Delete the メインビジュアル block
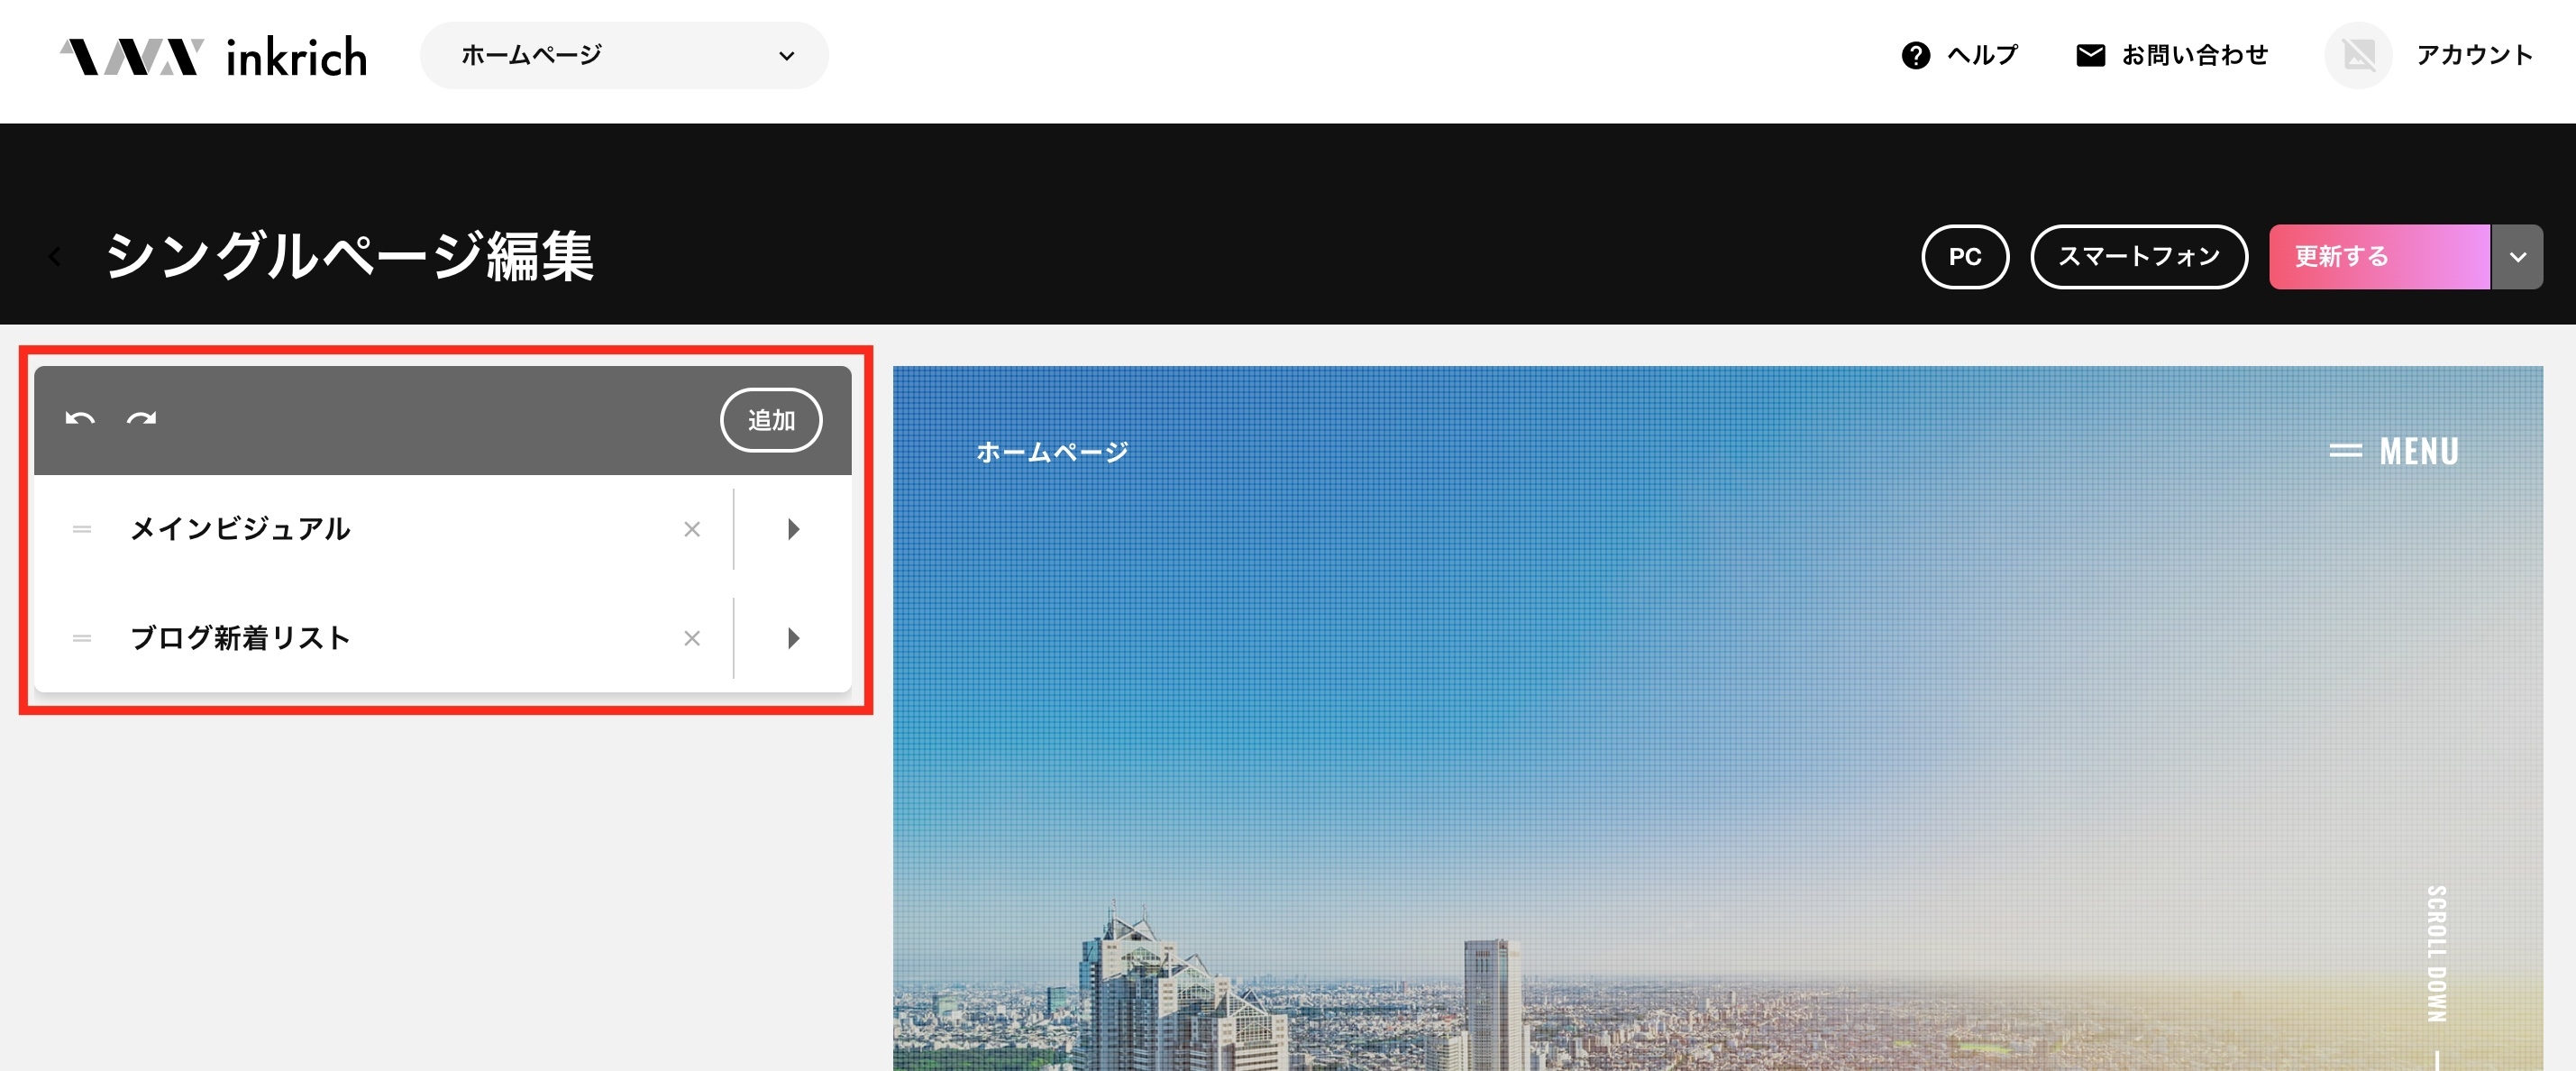 [x=692, y=529]
